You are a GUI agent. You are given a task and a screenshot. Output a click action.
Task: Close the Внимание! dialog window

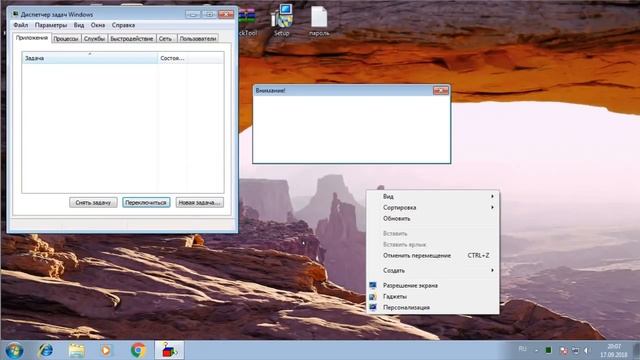click(441, 90)
